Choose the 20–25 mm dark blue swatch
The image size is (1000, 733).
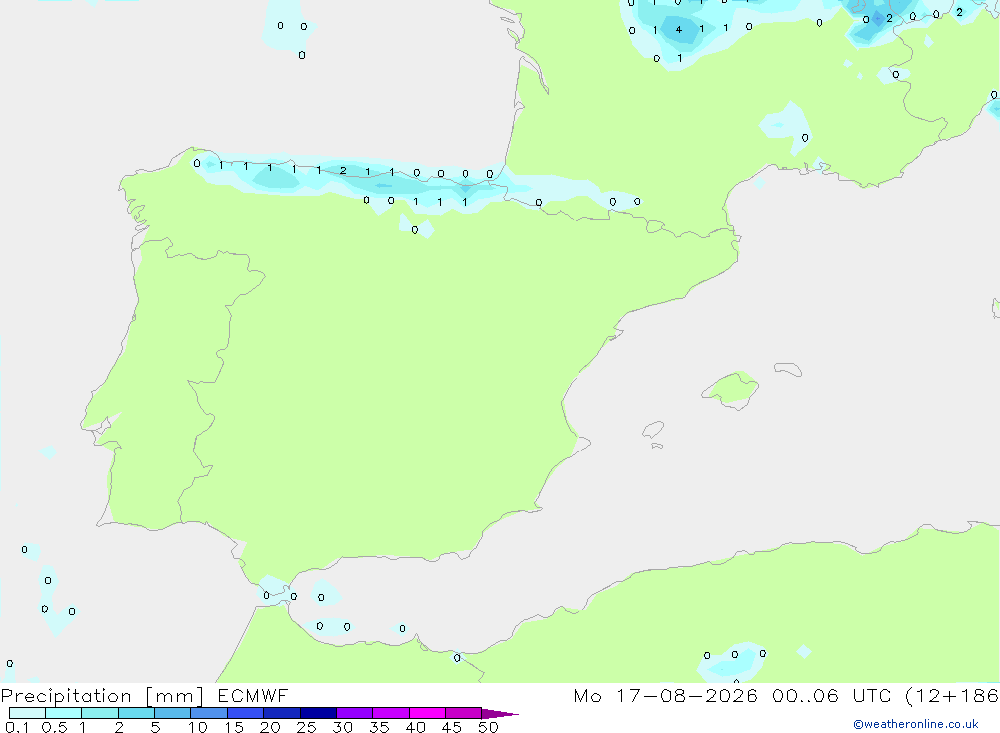[x=281, y=713]
